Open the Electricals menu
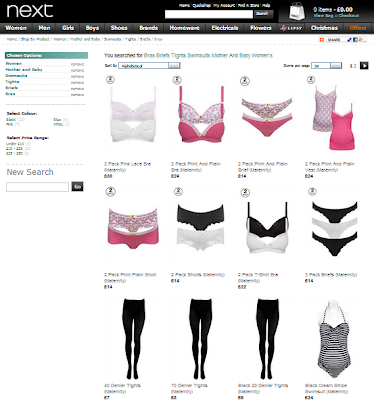This screenshot has height=400, width=374. 225,28
